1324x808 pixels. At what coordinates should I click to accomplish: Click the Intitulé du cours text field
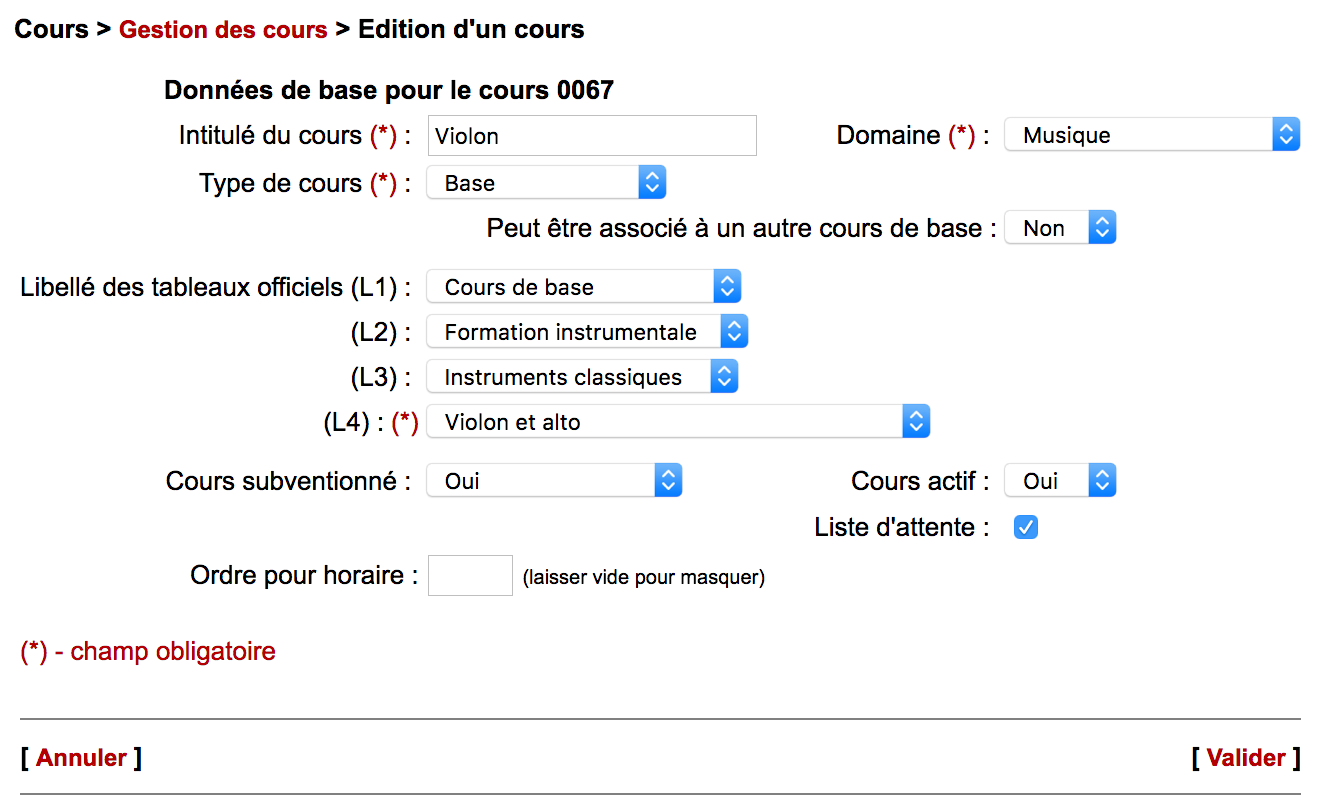pyautogui.click(x=591, y=136)
